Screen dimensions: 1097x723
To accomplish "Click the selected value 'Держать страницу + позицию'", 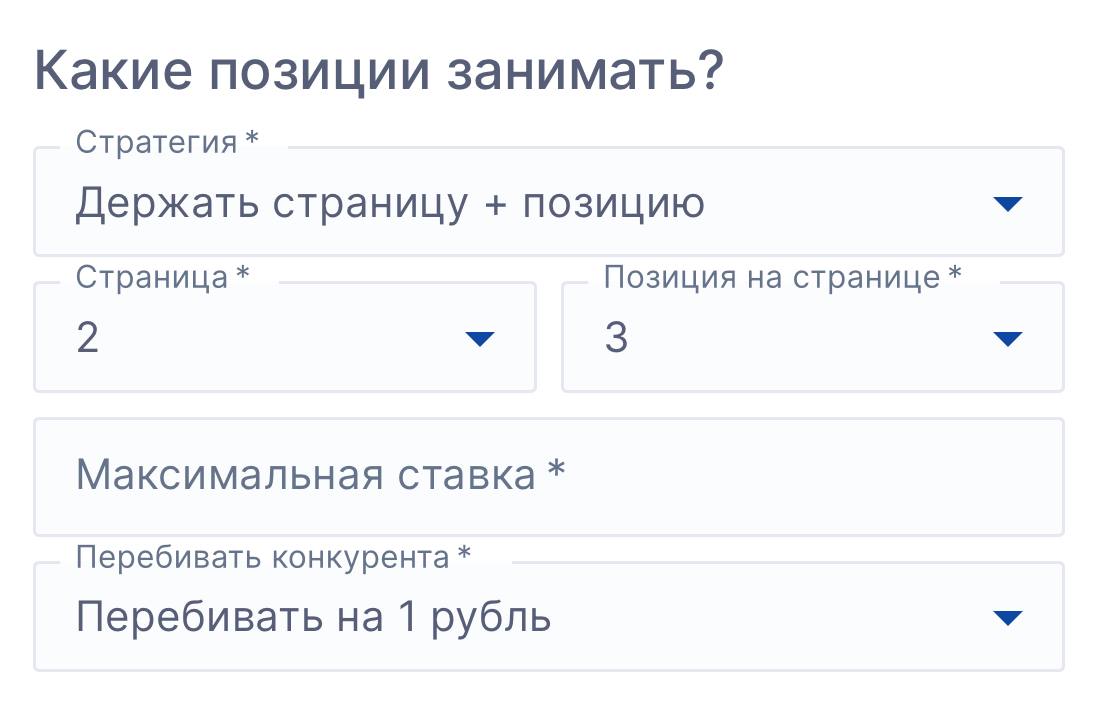I will coord(390,204).
